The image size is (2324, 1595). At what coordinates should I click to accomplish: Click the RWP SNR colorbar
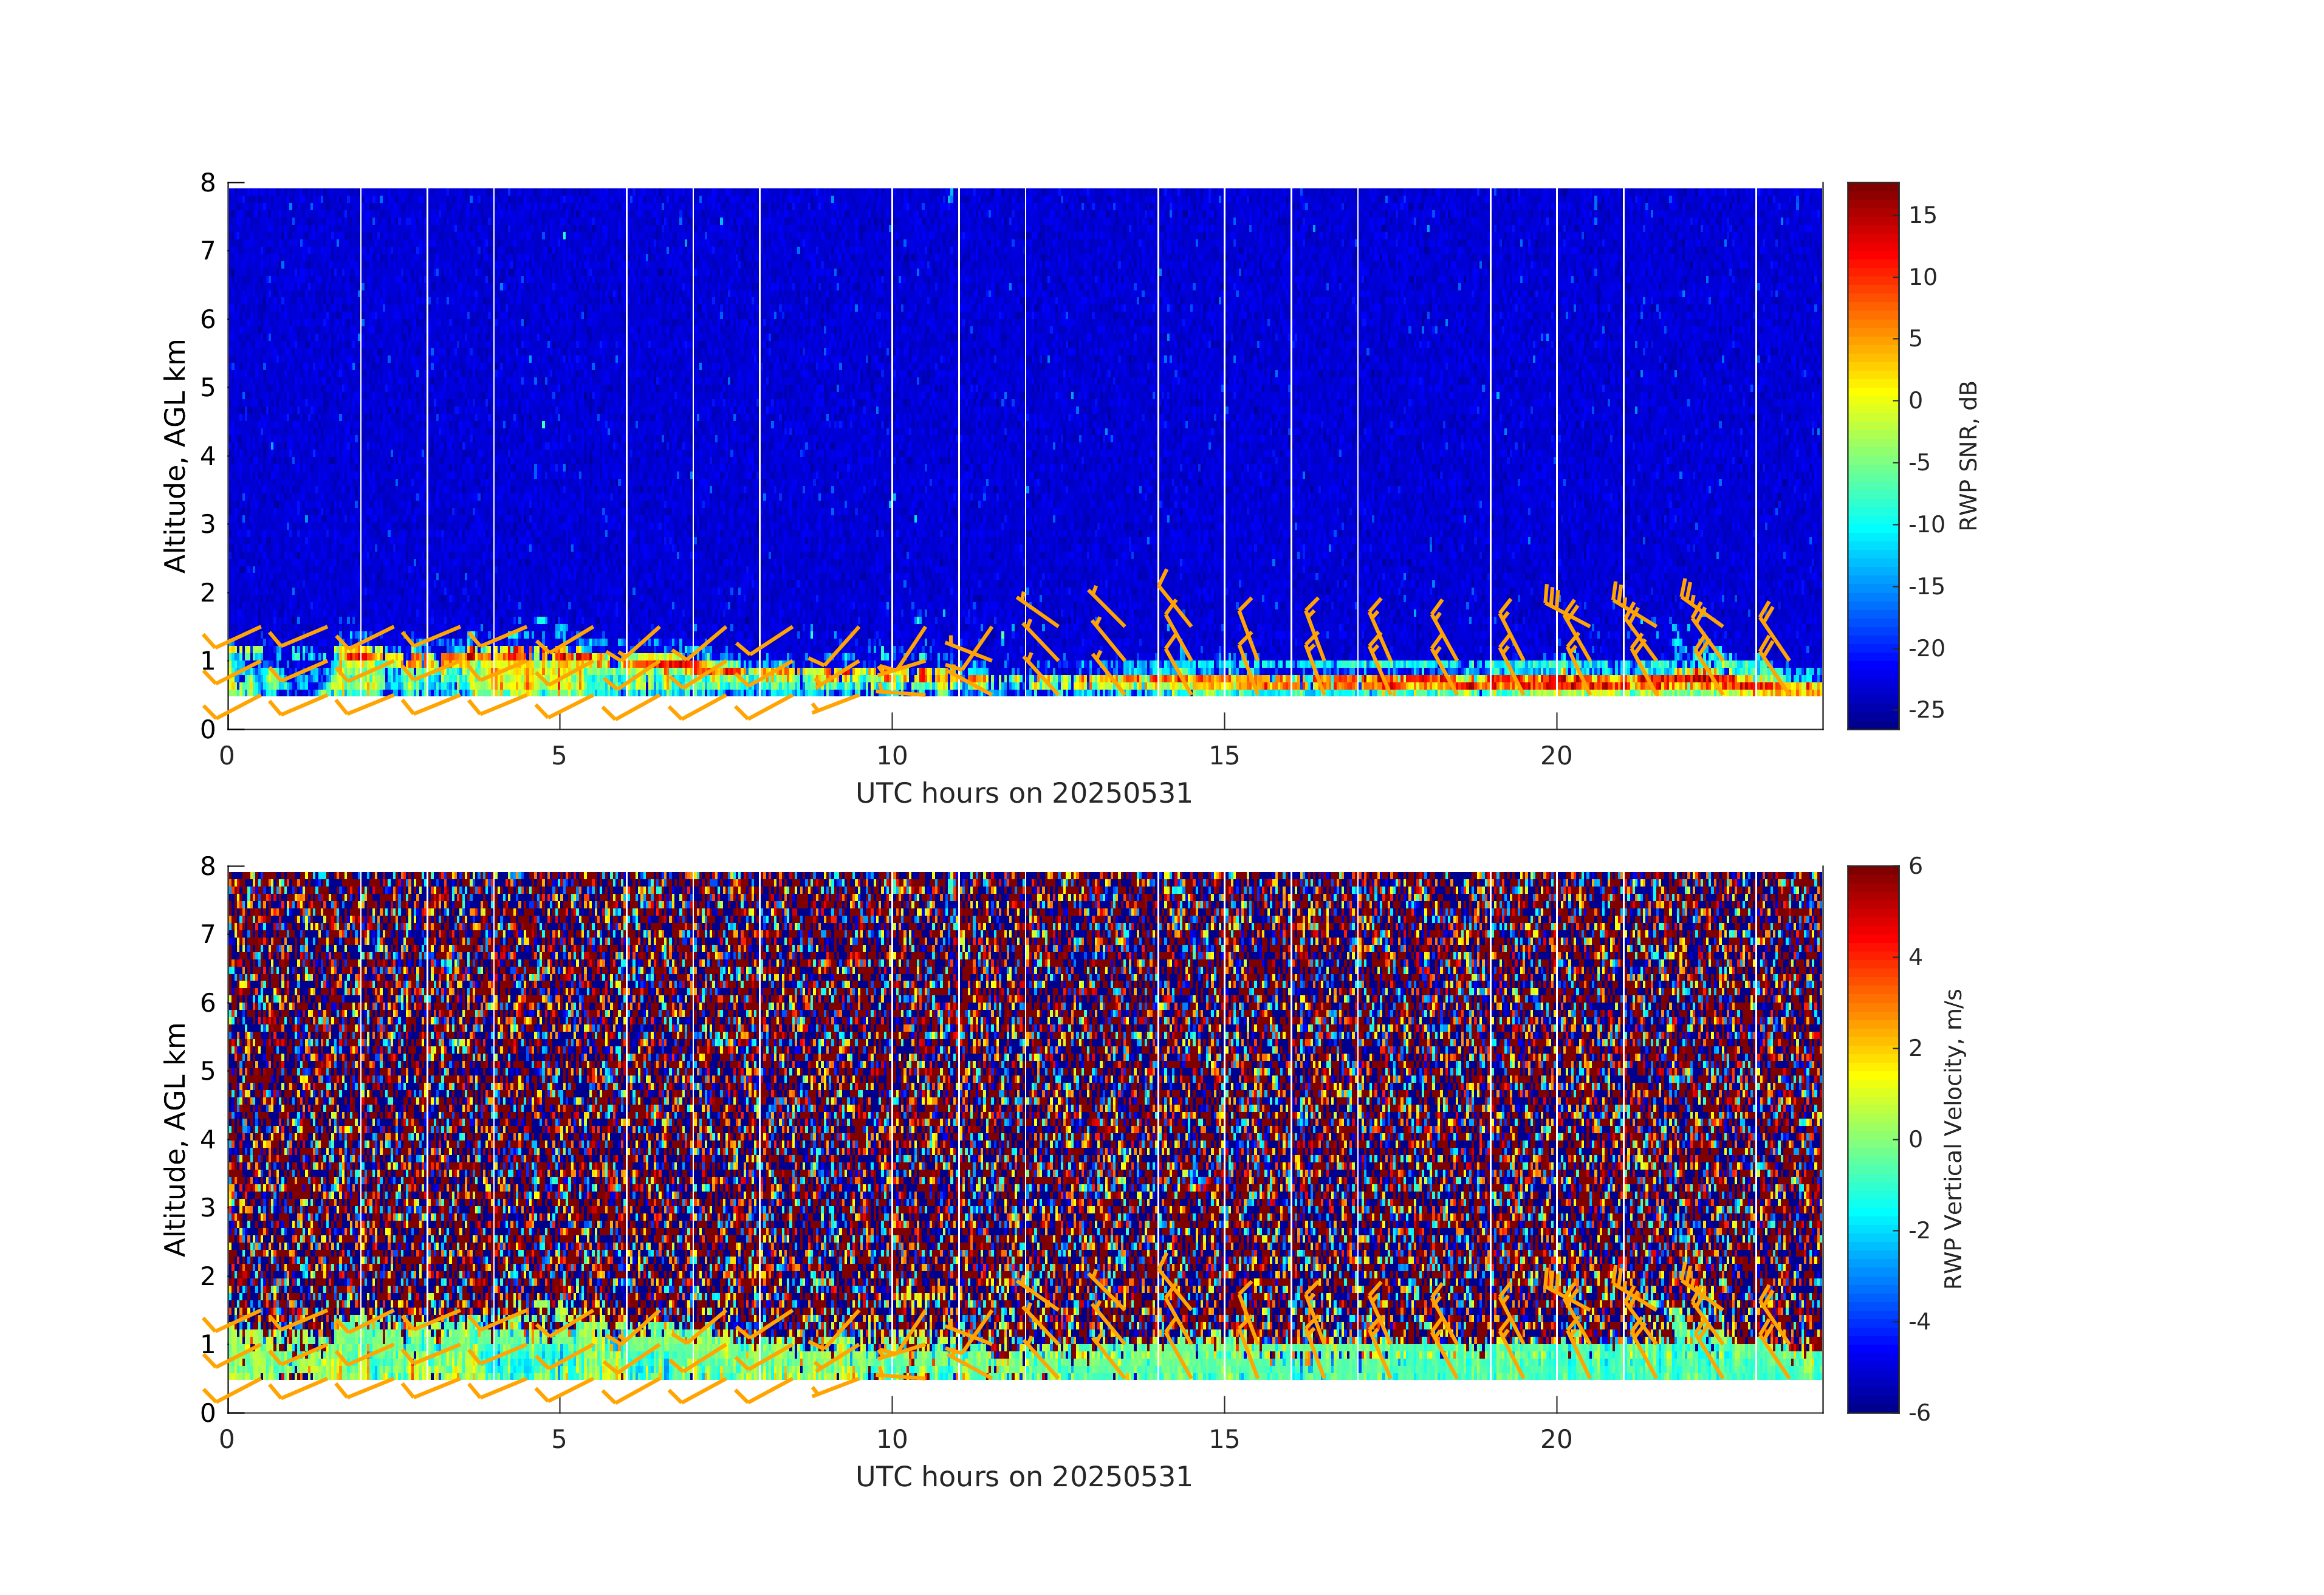[x=1872, y=455]
